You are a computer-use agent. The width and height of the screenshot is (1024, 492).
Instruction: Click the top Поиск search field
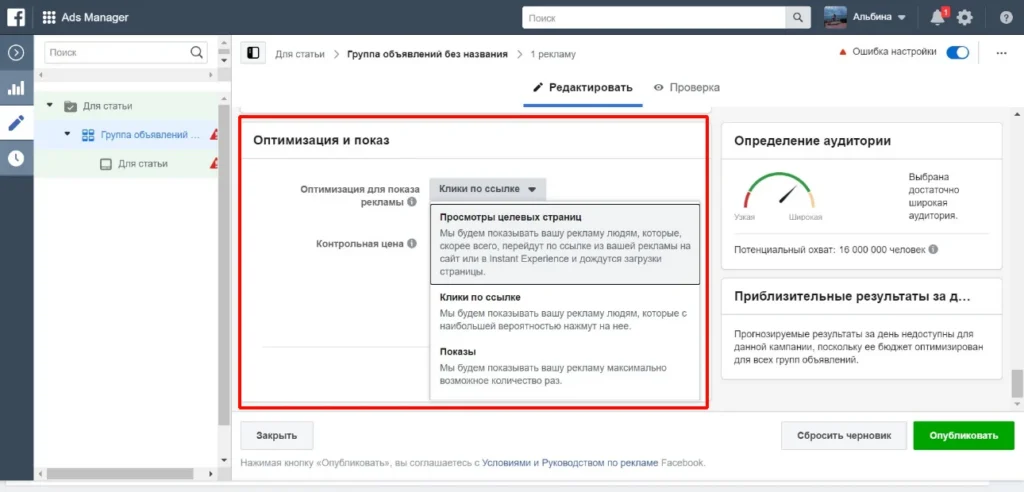(x=654, y=18)
